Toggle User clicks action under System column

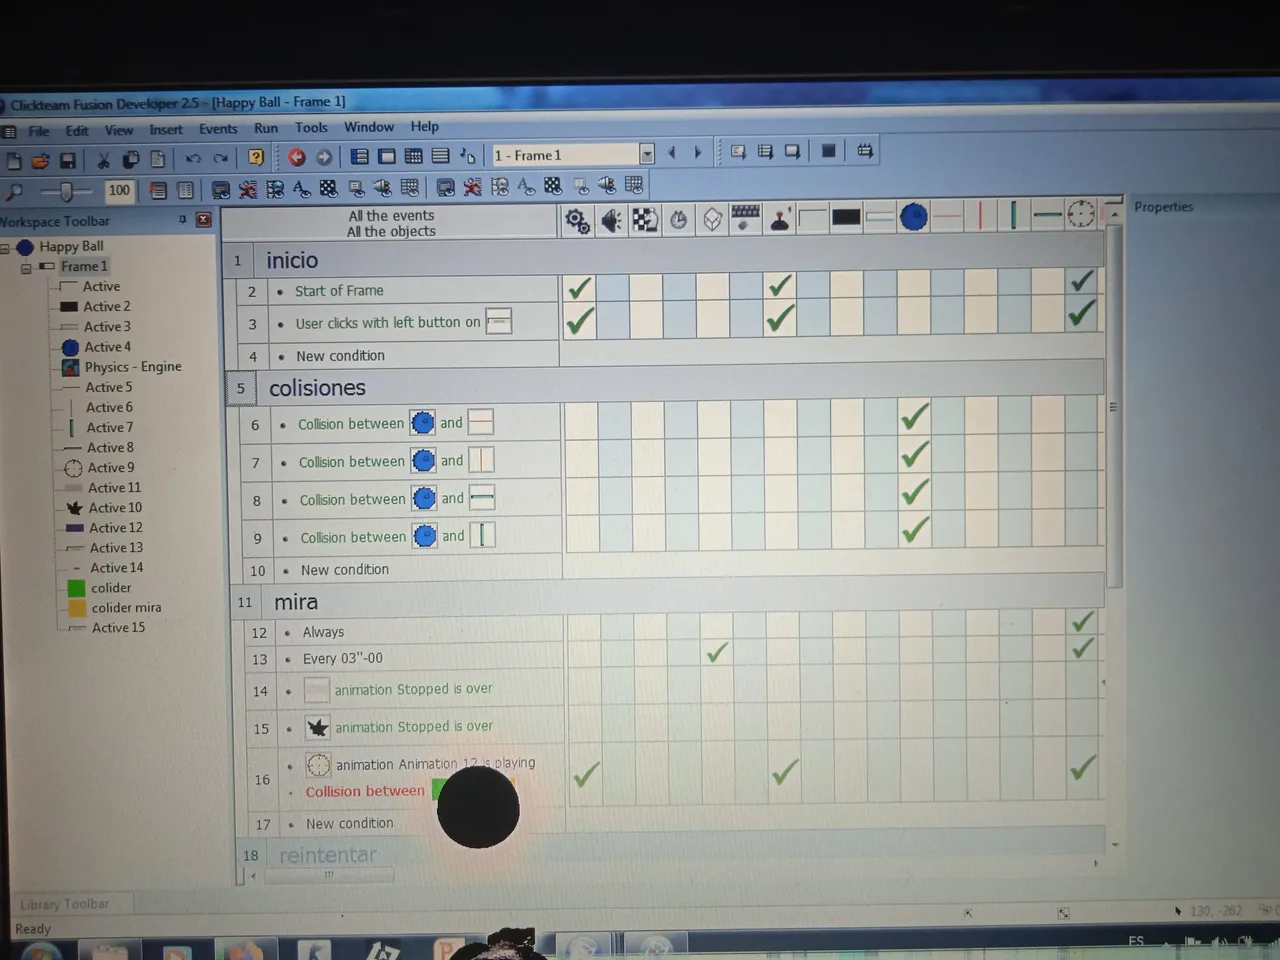580,322
